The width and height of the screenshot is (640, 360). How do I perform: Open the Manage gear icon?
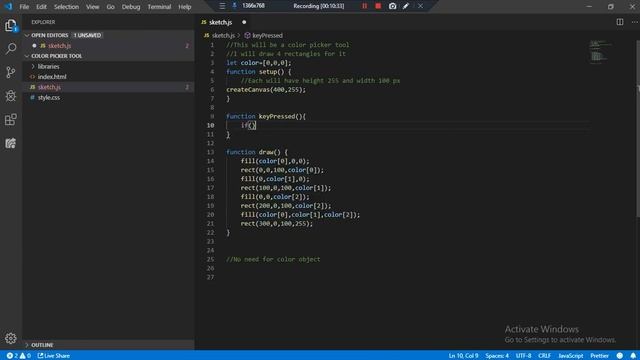[11, 338]
